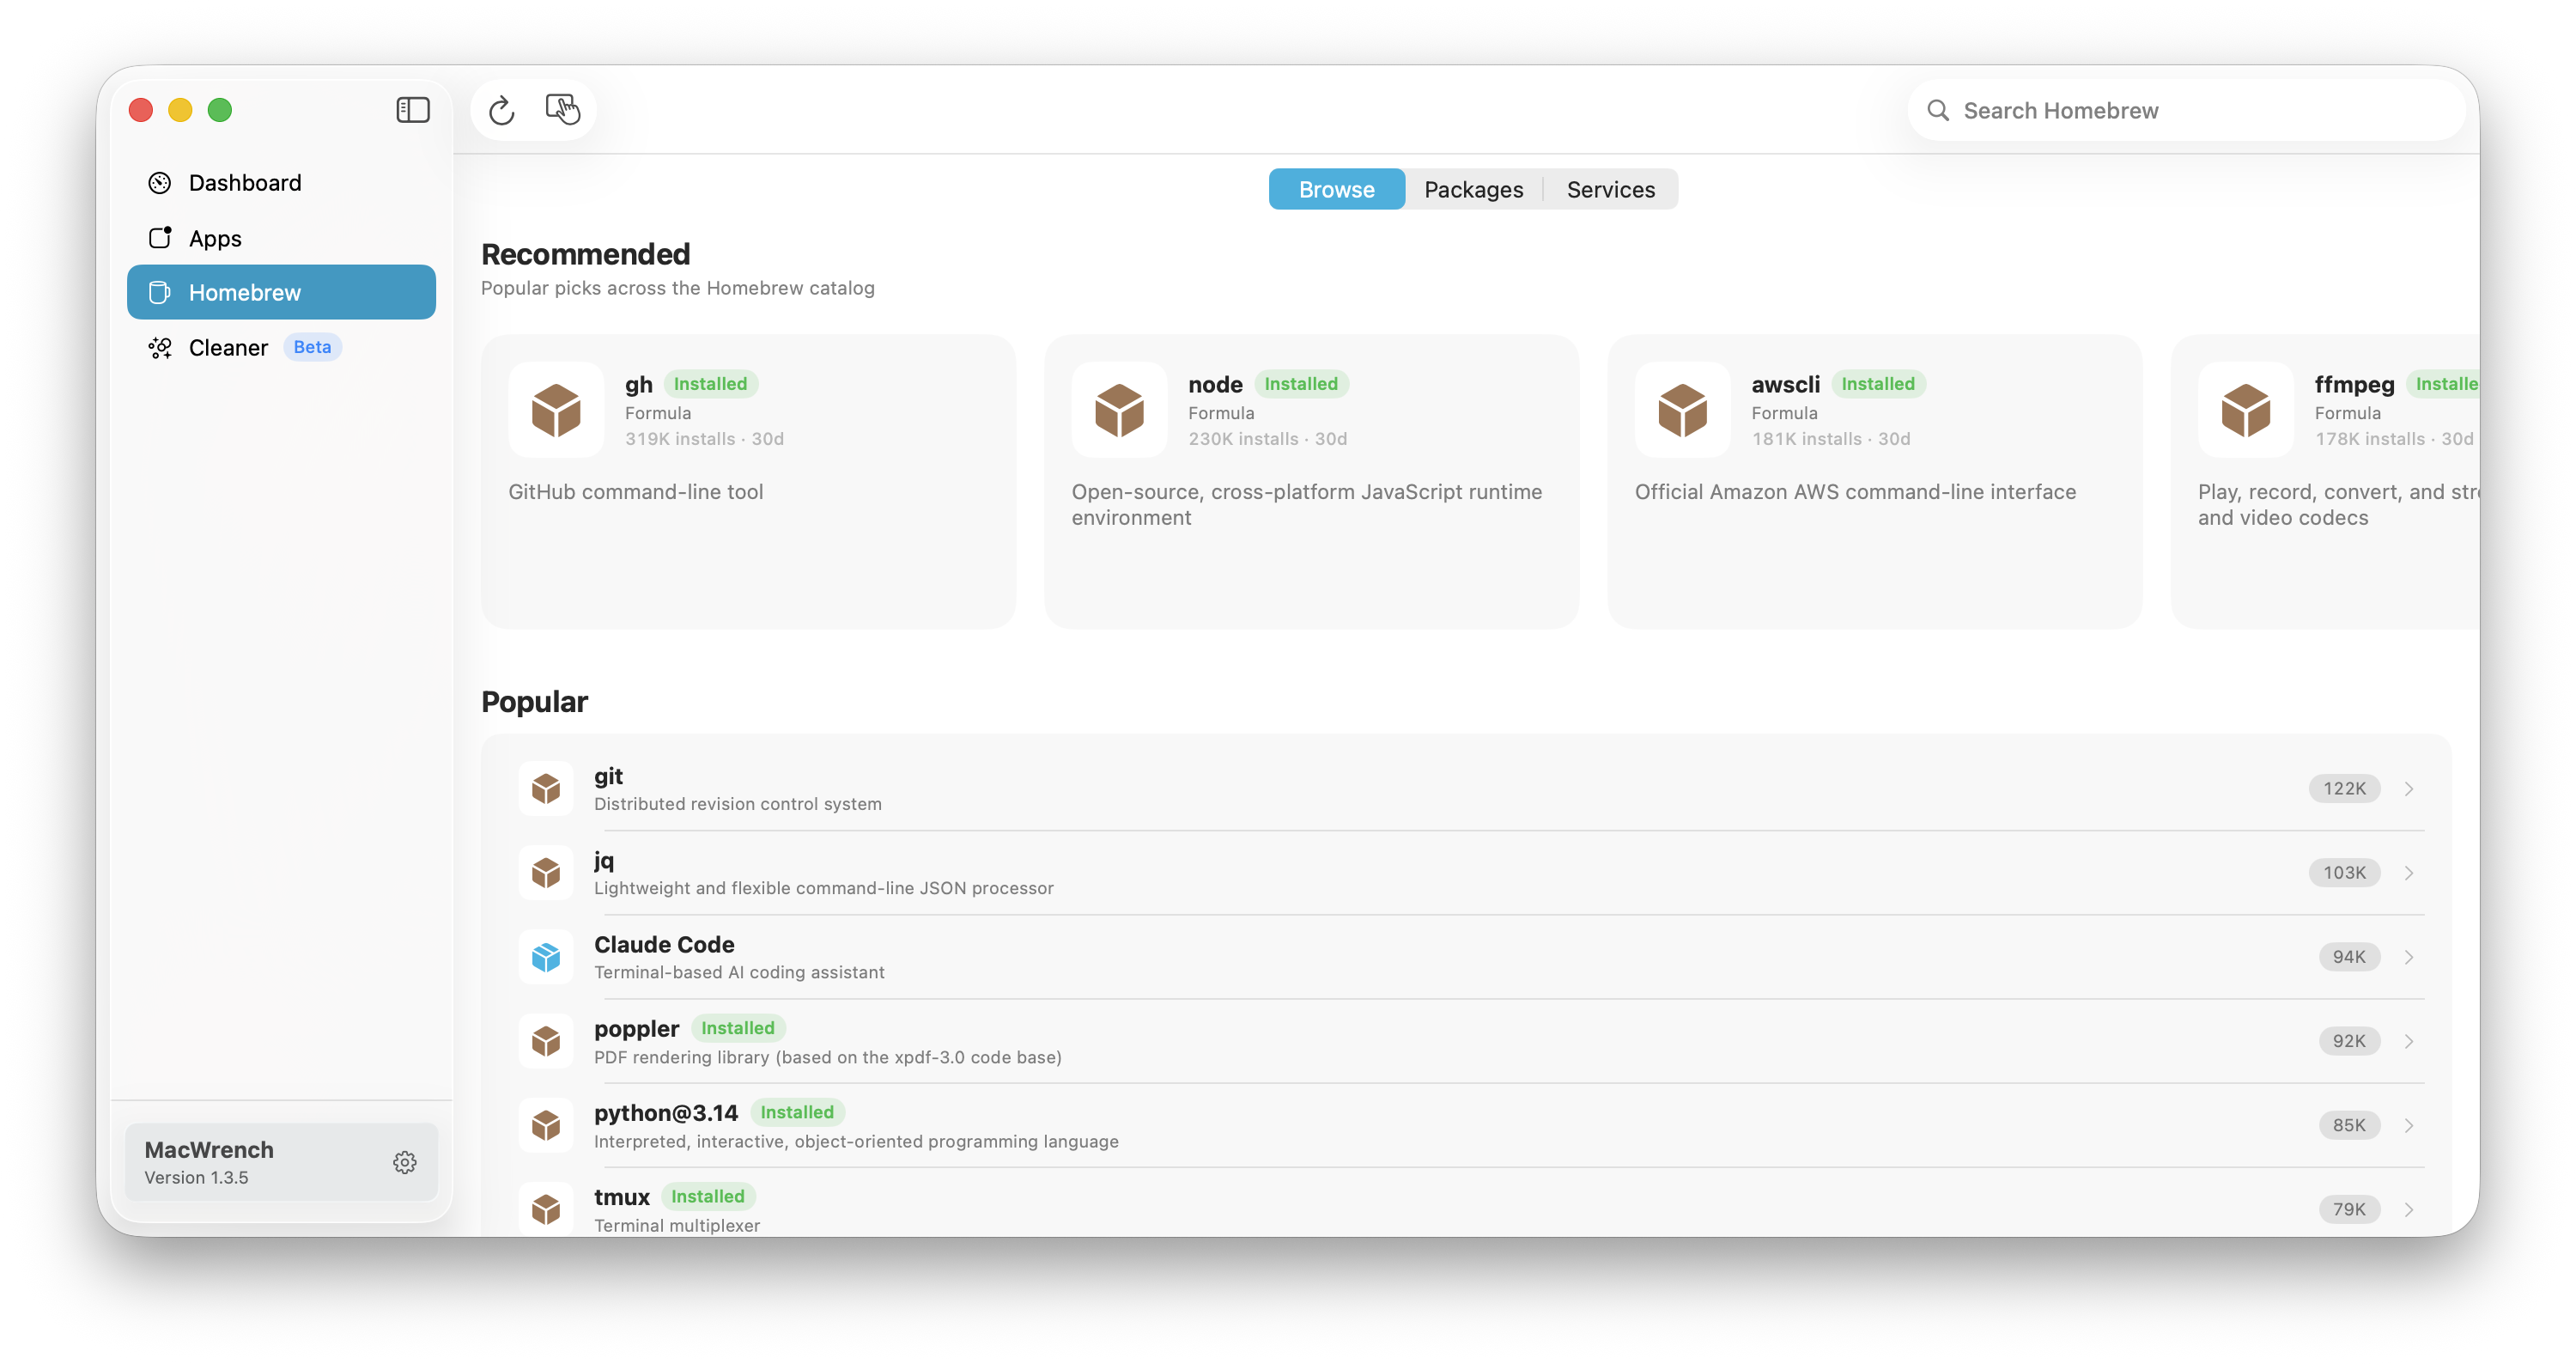2576x1364 pixels.
Task: Click the Search Homebrew field
Action: (x=2186, y=110)
